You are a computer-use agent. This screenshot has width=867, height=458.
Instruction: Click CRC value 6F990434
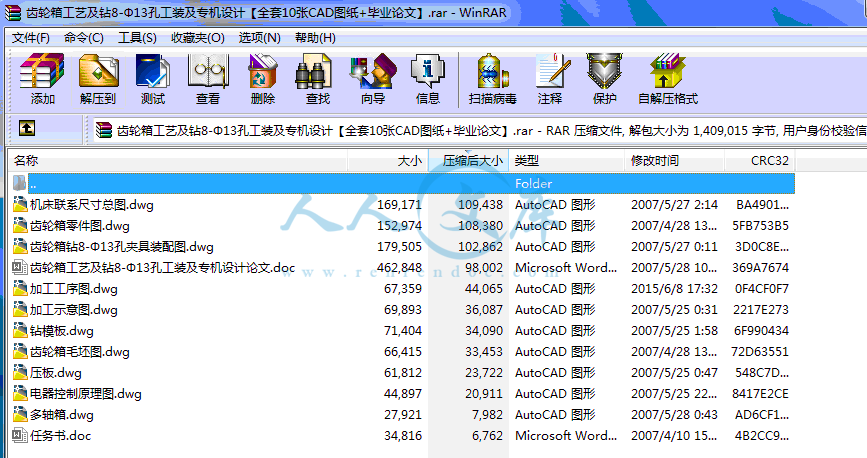tap(761, 331)
